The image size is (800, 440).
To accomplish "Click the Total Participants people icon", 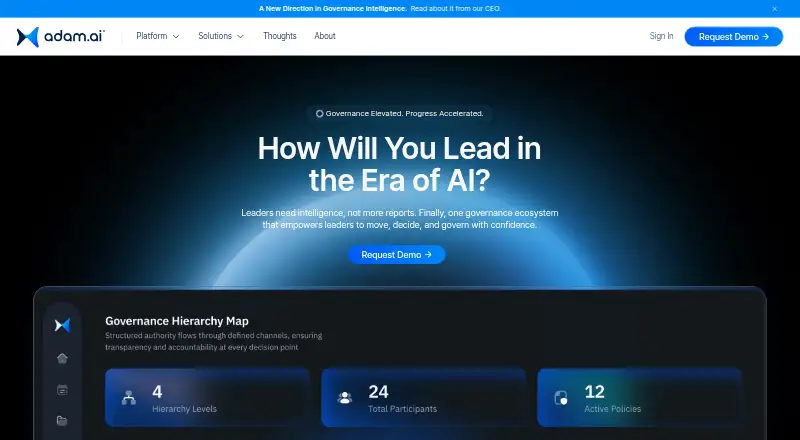I will tap(345, 398).
